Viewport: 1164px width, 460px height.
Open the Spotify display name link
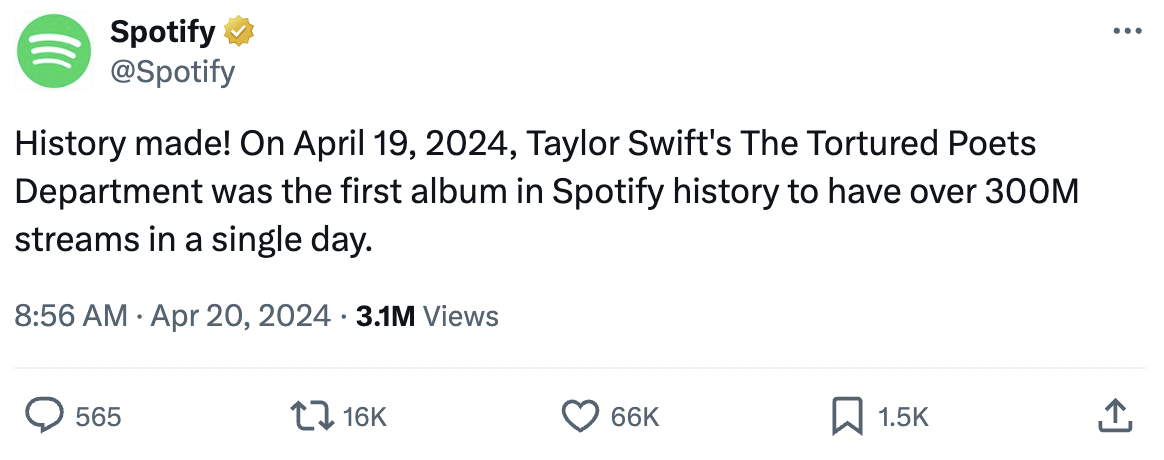coord(162,32)
